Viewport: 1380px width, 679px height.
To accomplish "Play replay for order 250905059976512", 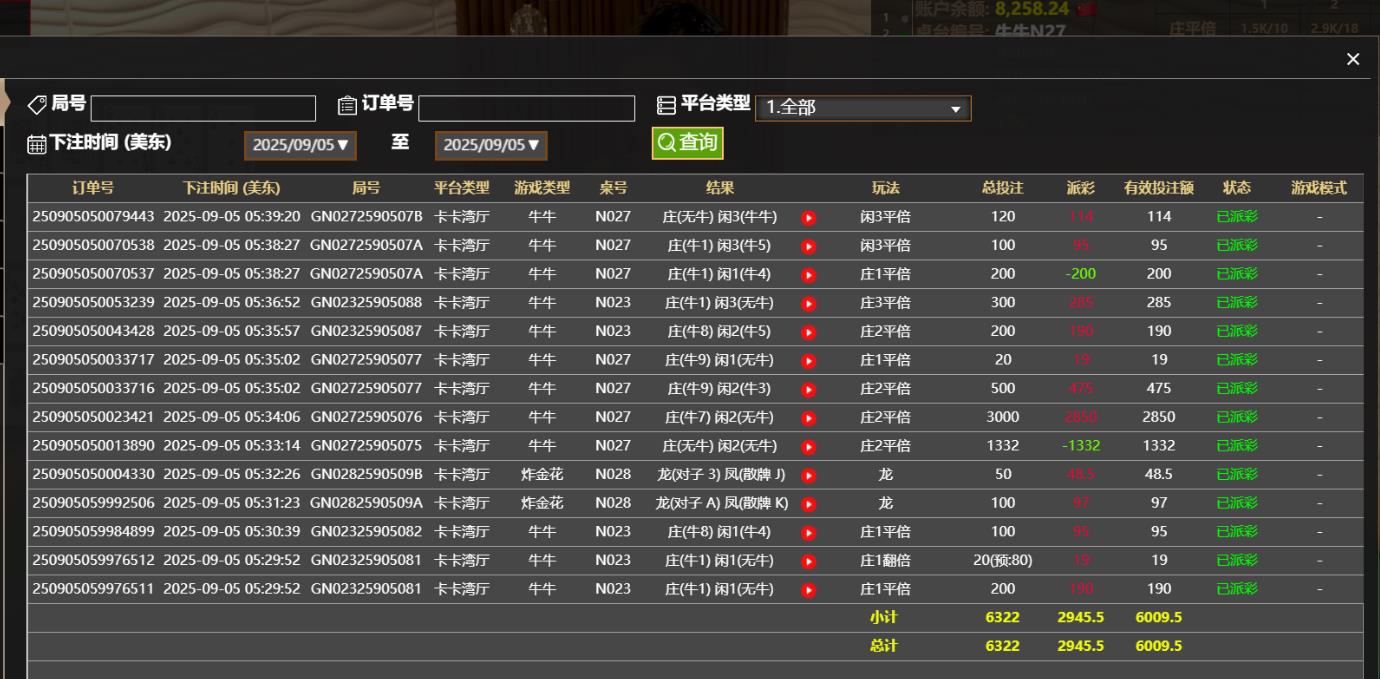I will pos(808,561).
